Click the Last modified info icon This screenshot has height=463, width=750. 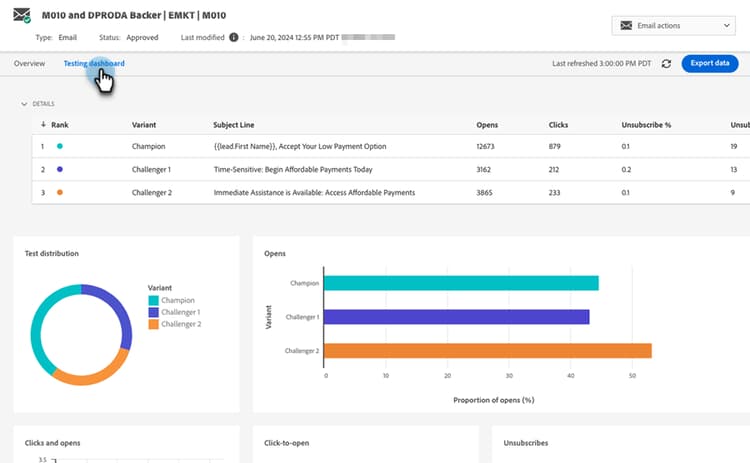click(x=233, y=37)
